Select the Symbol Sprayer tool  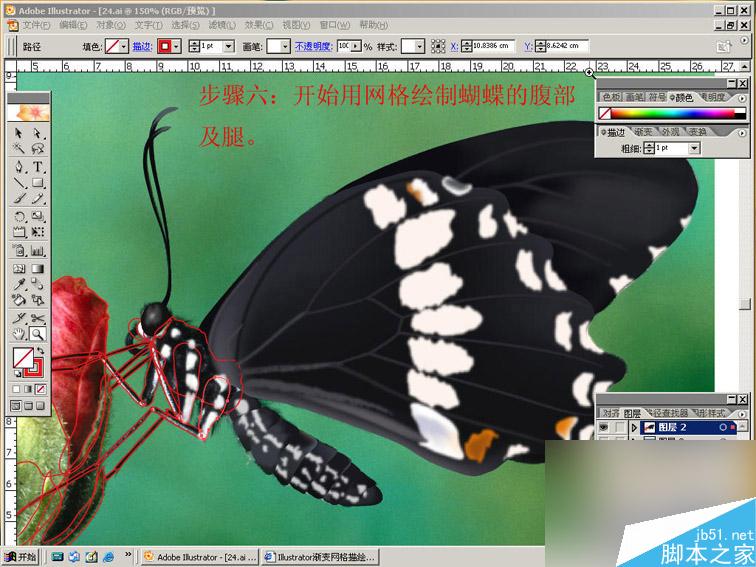click(x=19, y=250)
